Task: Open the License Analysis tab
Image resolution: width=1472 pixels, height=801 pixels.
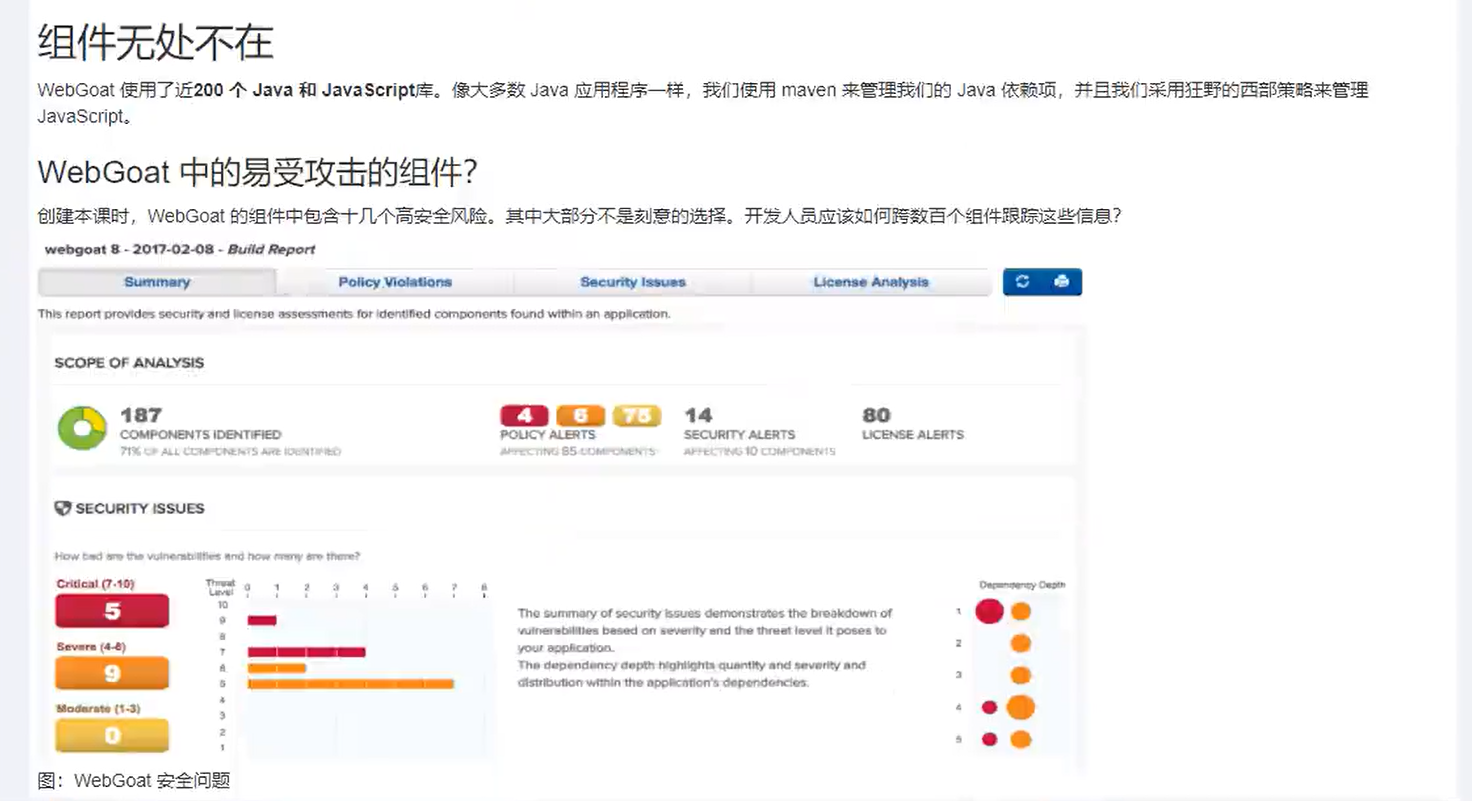Action: click(x=871, y=282)
